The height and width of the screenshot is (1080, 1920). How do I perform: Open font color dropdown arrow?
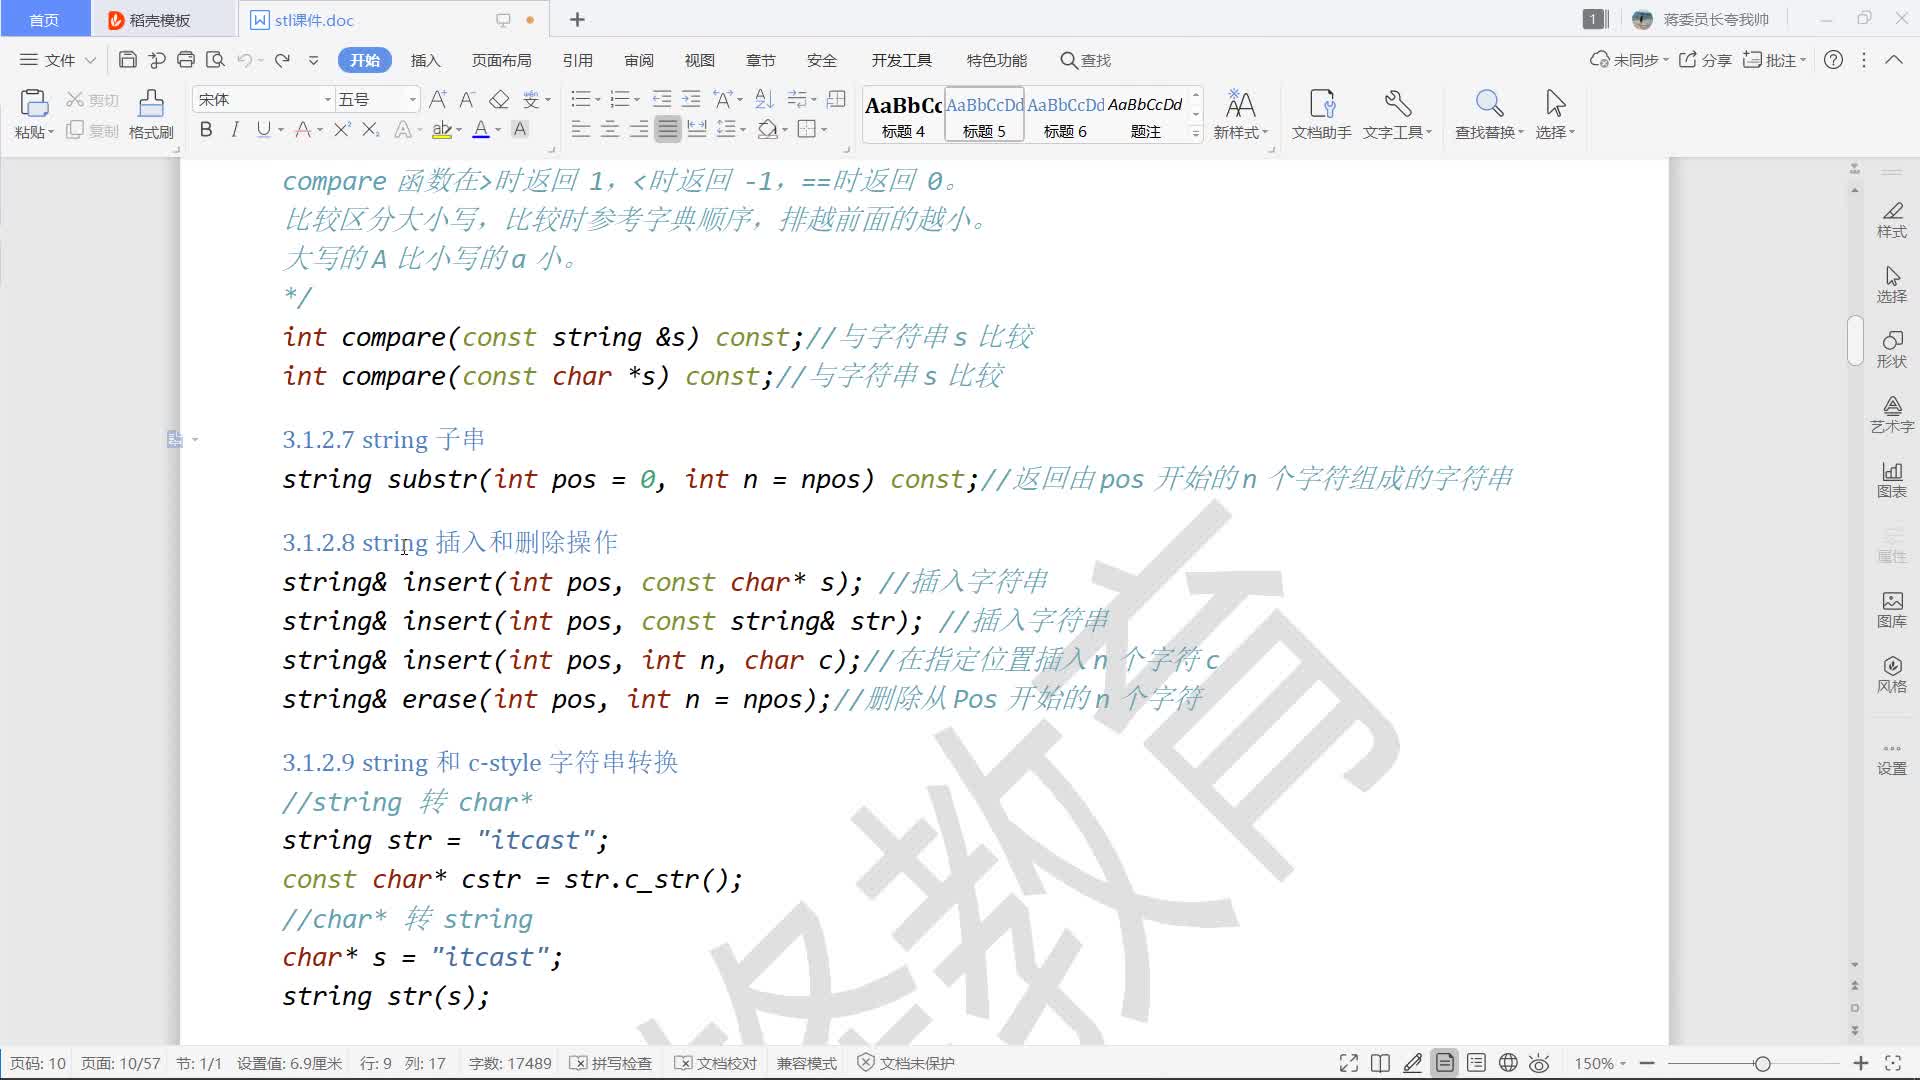click(x=498, y=130)
